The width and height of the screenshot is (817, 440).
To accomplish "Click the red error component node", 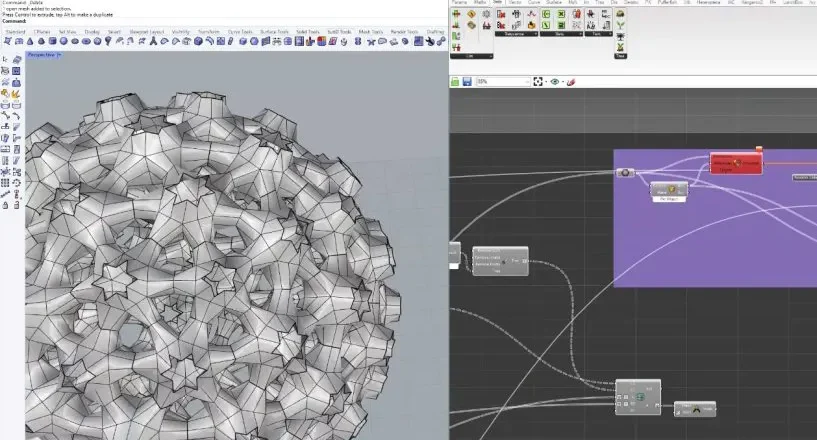I will [736, 163].
